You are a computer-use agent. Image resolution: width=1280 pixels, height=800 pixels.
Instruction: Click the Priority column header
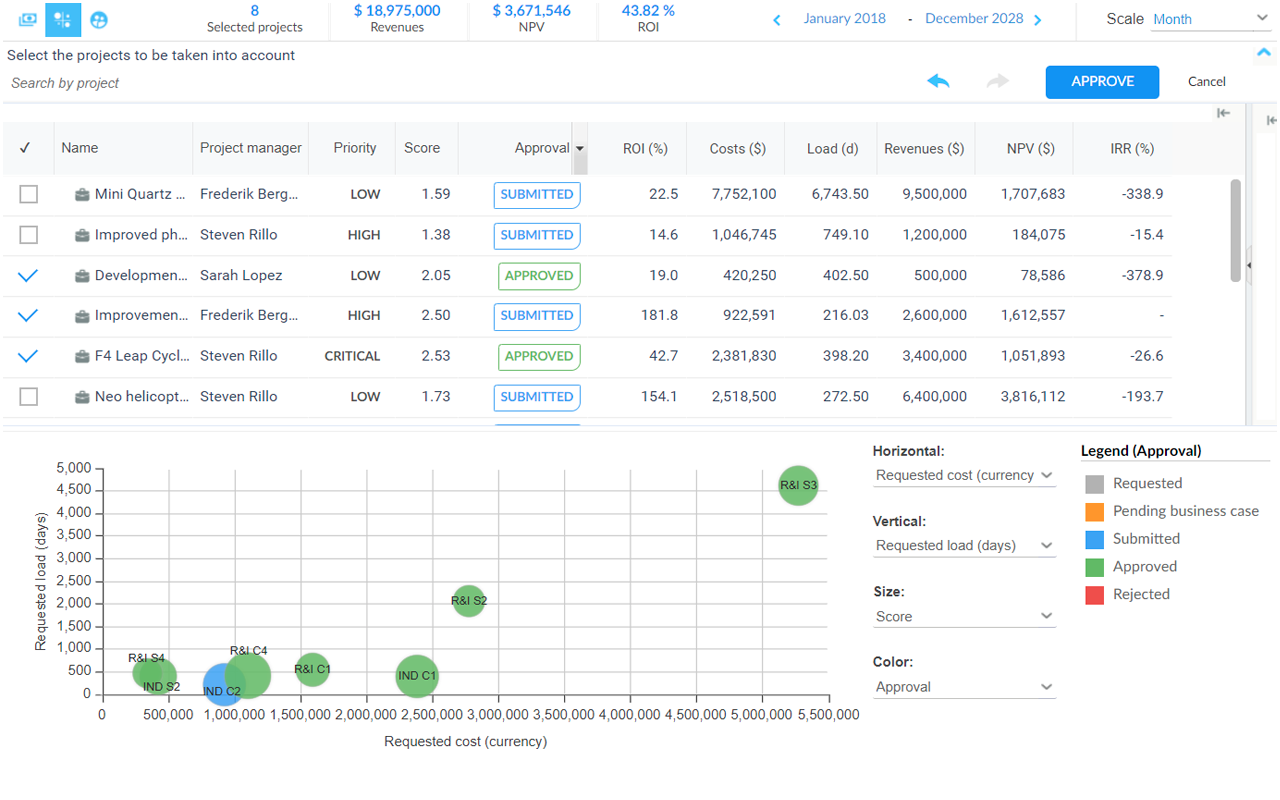click(x=355, y=148)
